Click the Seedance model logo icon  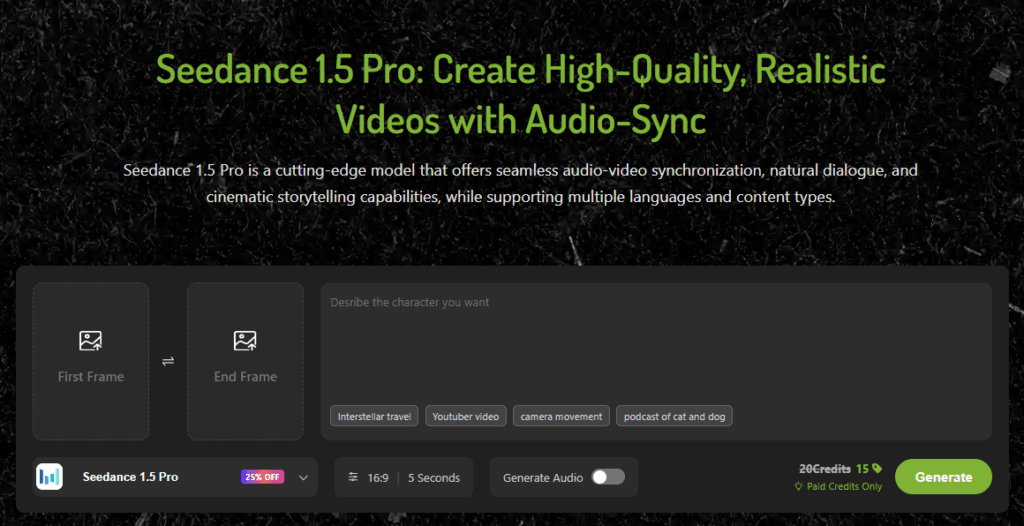[49, 477]
